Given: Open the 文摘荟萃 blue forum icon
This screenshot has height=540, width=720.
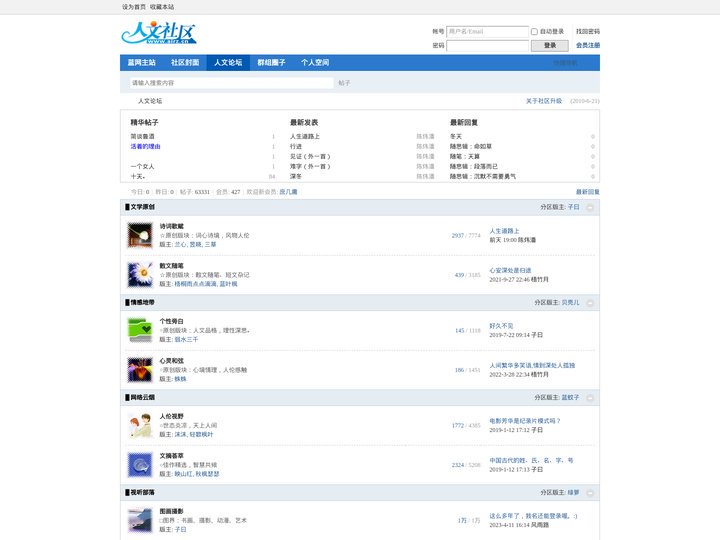Looking at the screenshot, I should click(140, 465).
